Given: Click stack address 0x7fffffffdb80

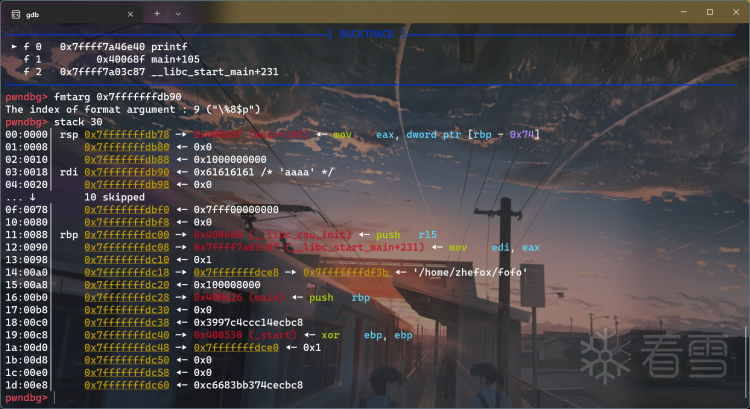Looking at the screenshot, I should coord(127,147).
